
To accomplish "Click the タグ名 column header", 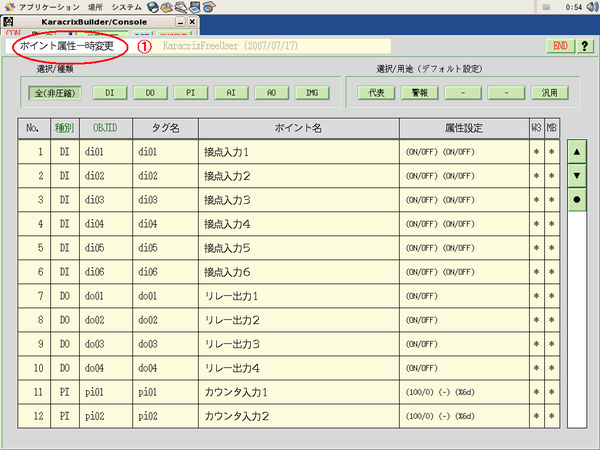I will click(x=165, y=128).
